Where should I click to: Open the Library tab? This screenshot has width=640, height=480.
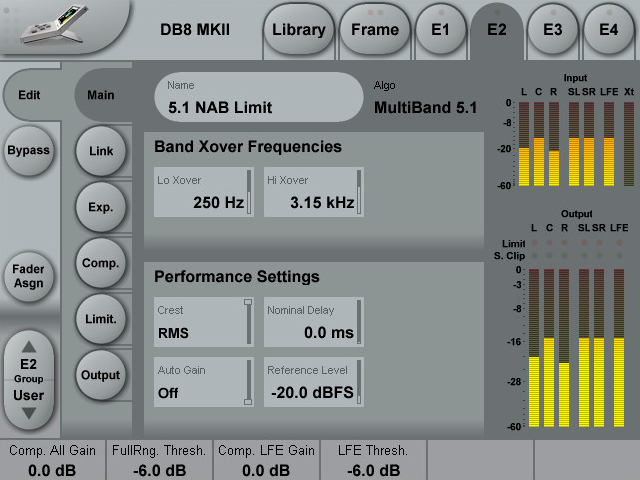click(x=299, y=29)
